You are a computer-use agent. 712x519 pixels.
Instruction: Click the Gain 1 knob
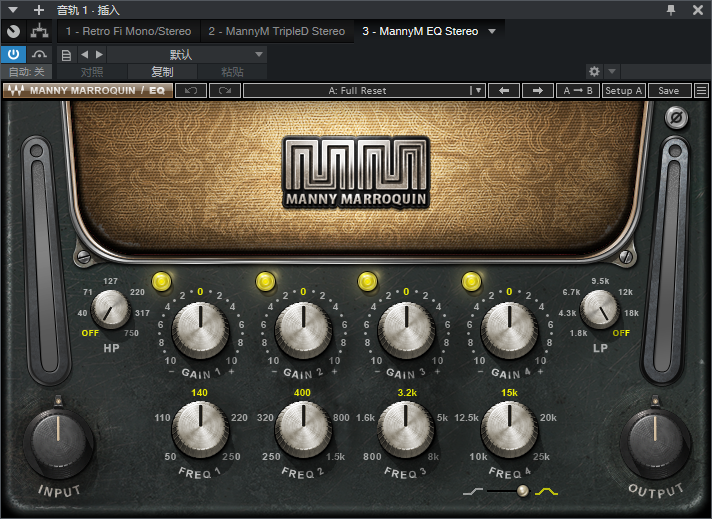pyautogui.click(x=200, y=330)
